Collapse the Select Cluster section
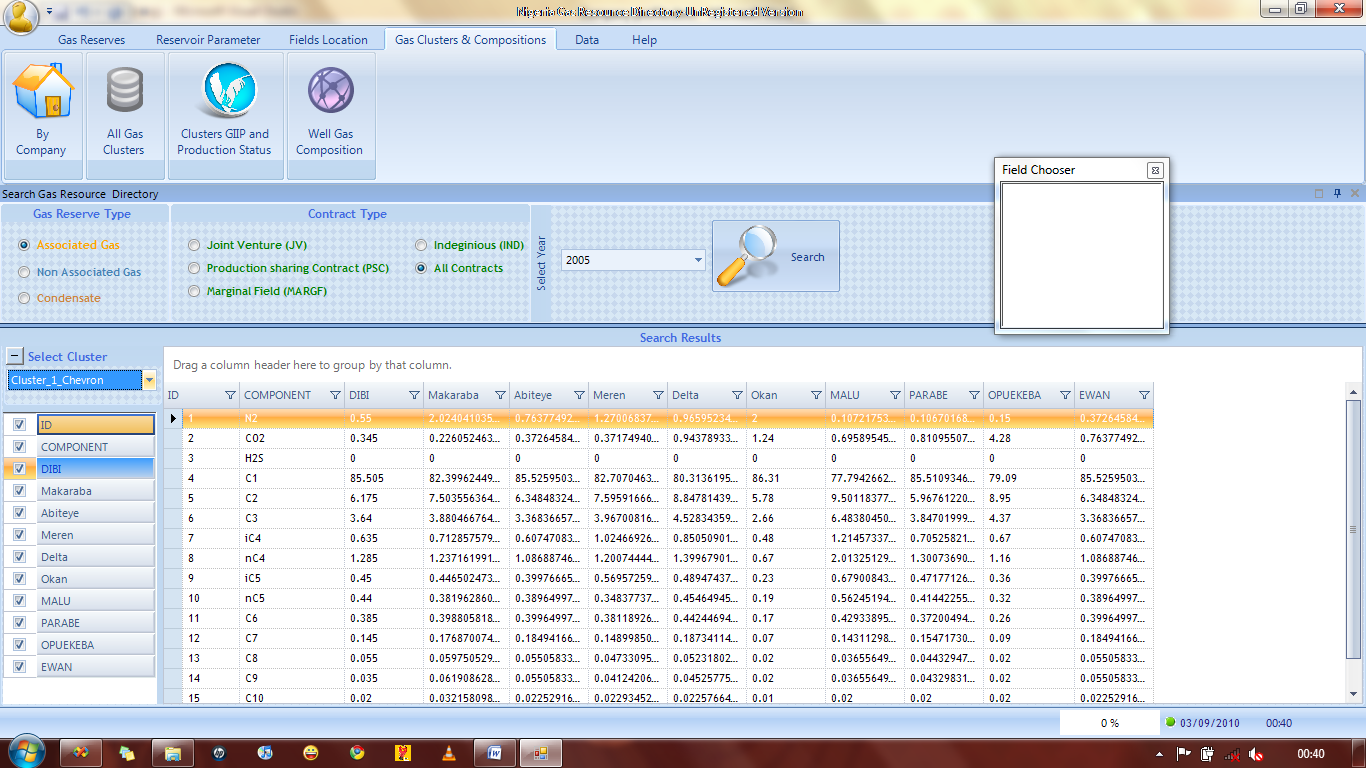 coord(15,356)
